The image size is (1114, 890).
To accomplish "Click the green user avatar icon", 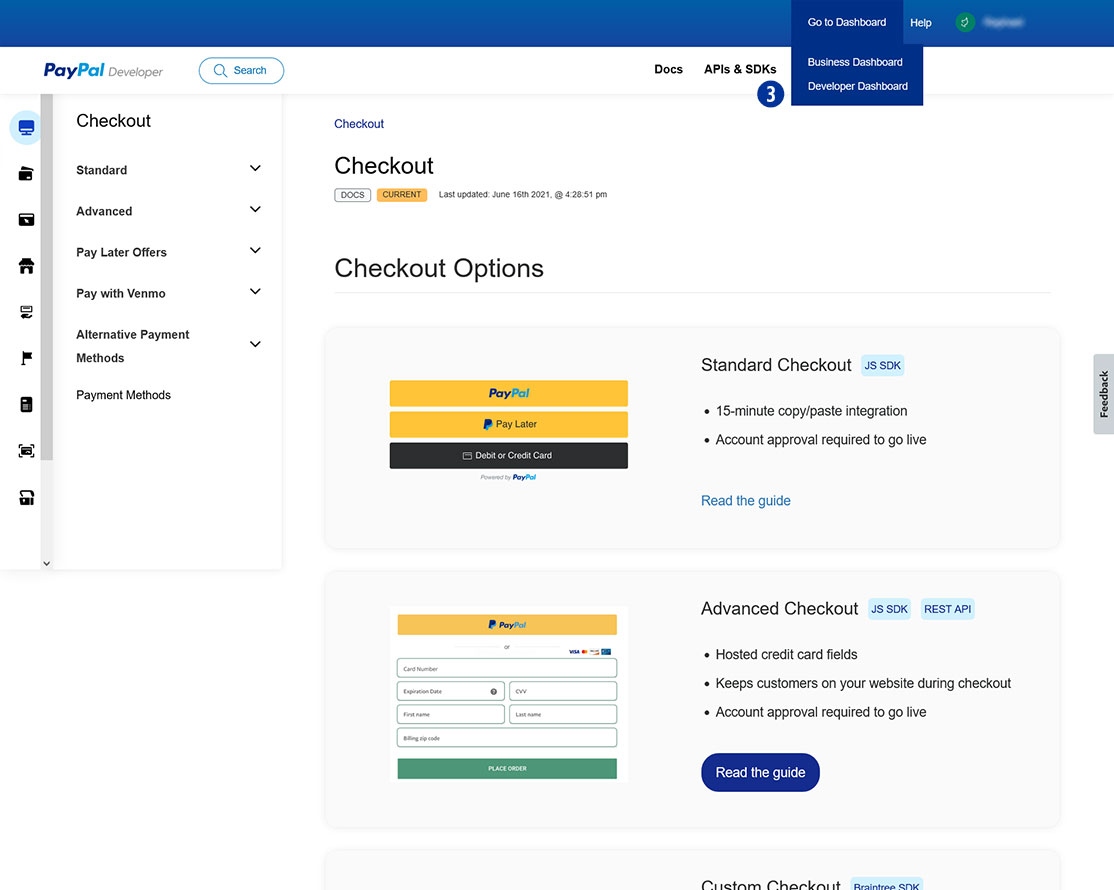I will tap(965, 22).
